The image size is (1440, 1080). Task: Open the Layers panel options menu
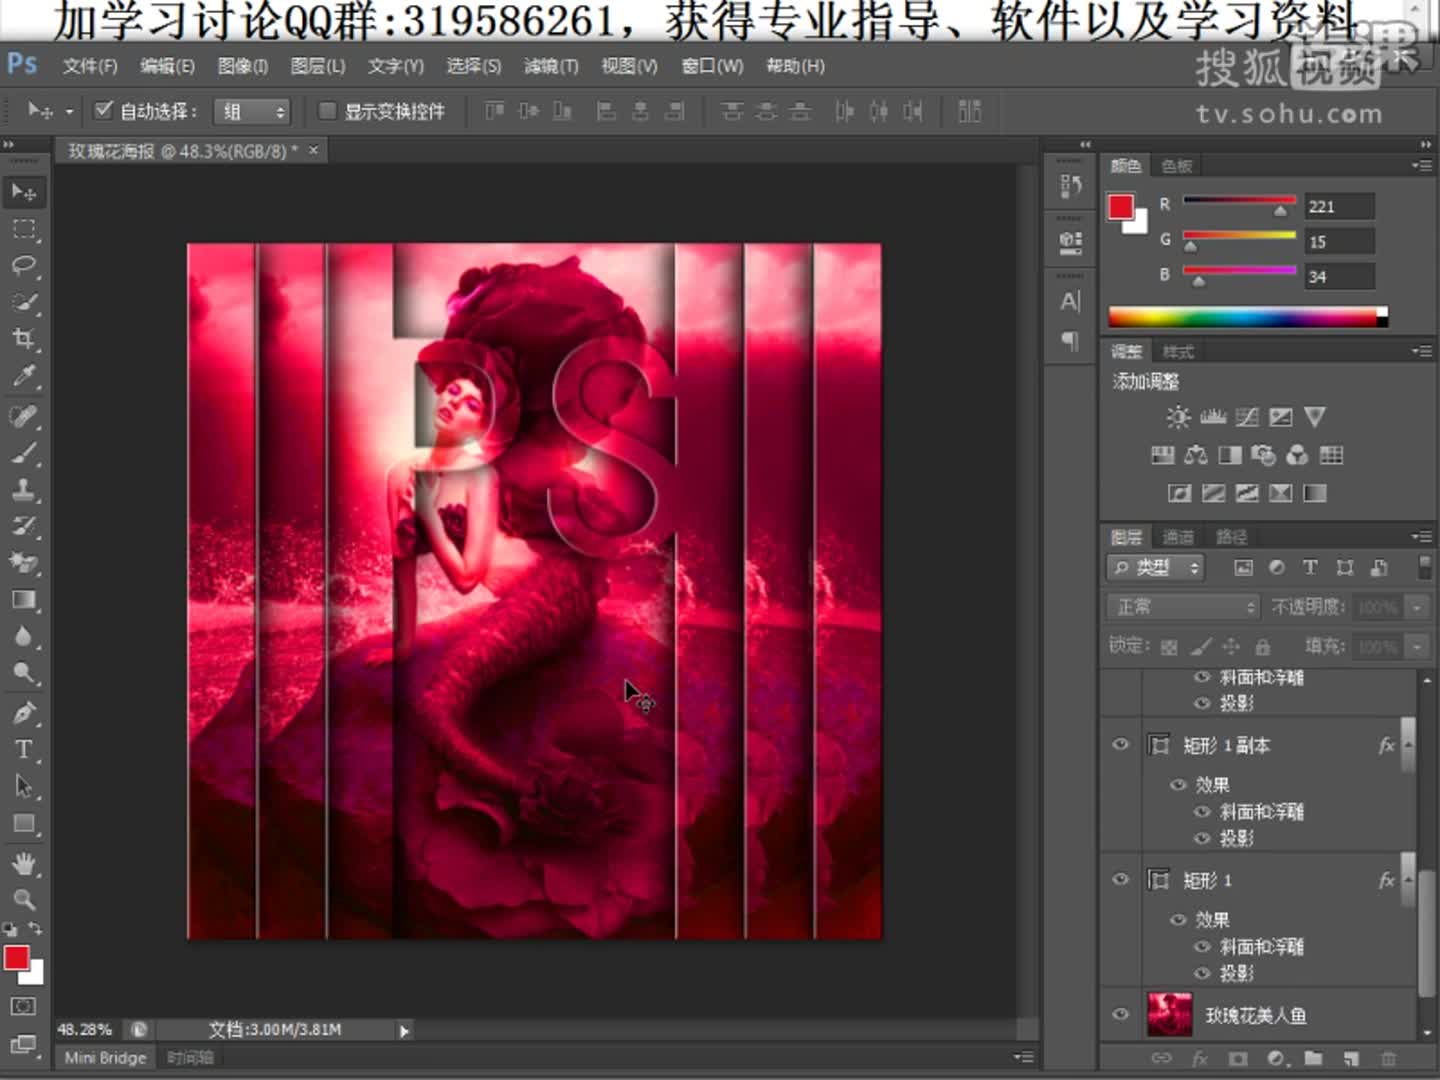pyautogui.click(x=1422, y=537)
